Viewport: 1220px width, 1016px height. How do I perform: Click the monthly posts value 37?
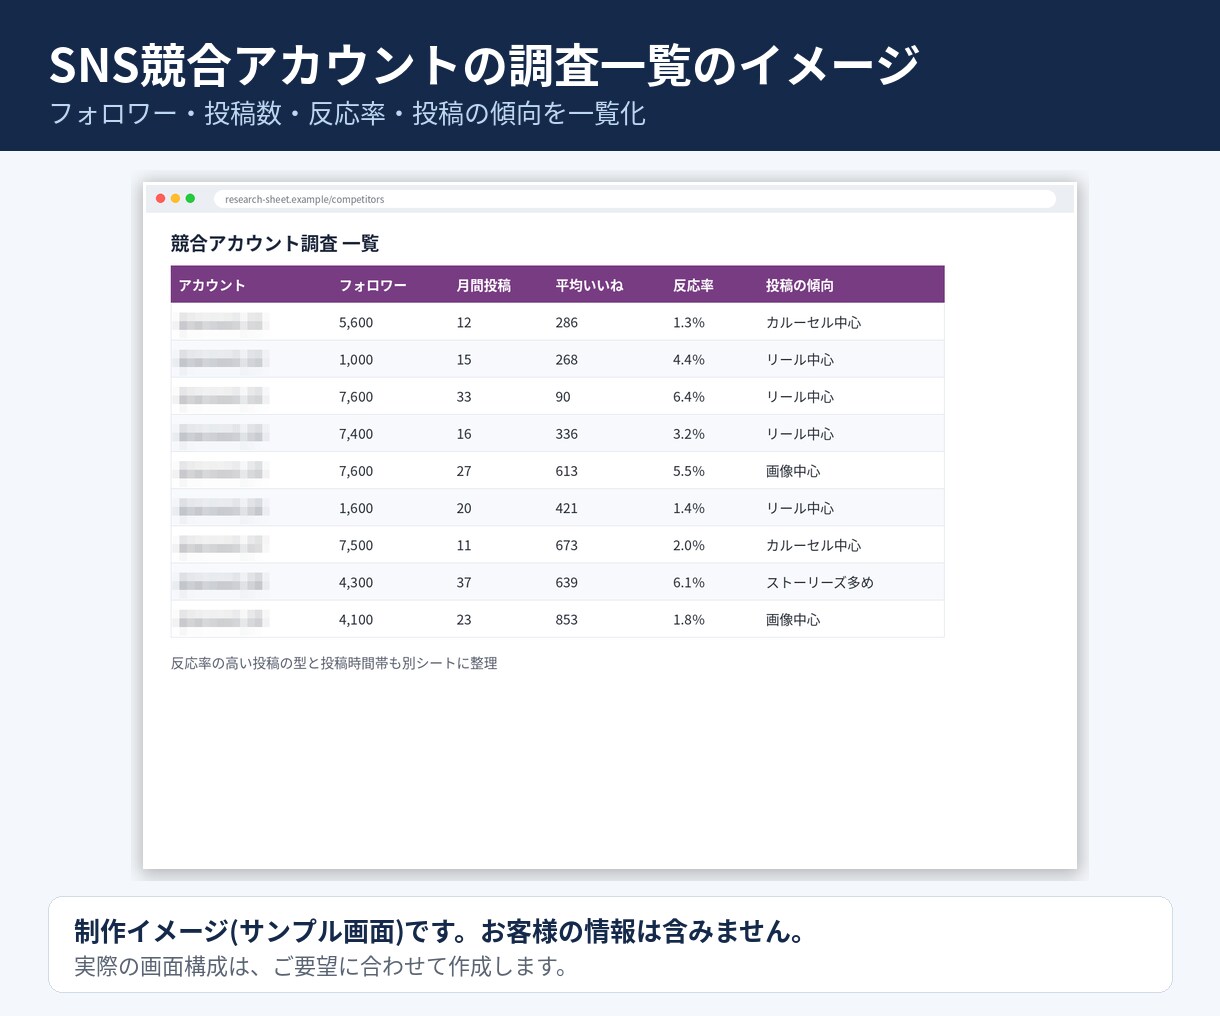tap(464, 582)
